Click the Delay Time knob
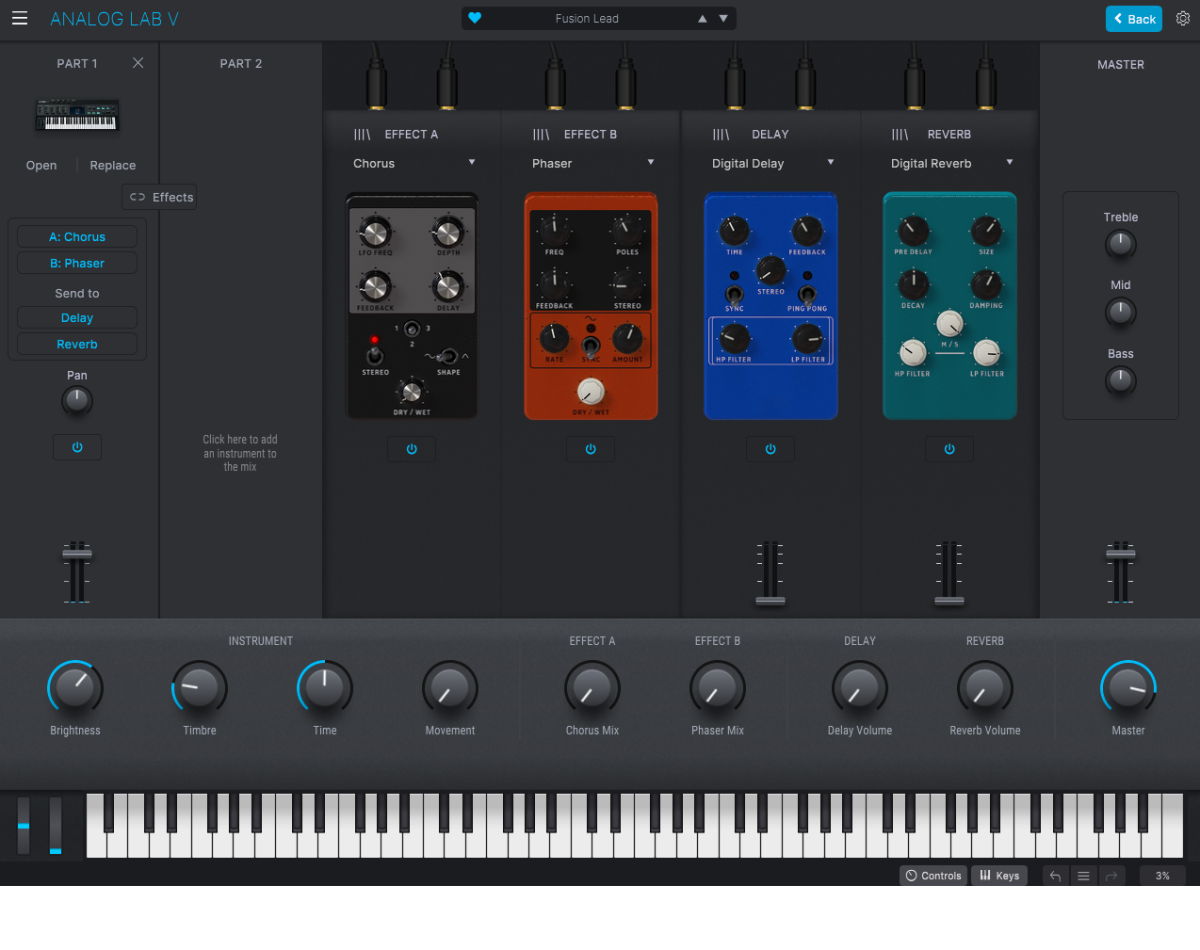The height and width of the screenshot is (950, 1200). (x=734, y=231)
